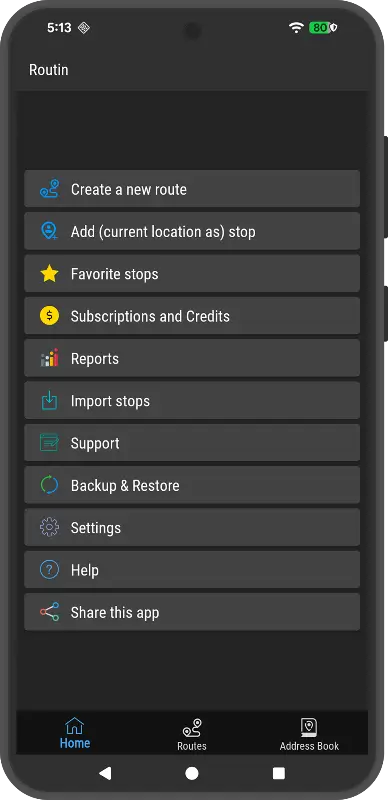Tap the share nodes icon

[50, 612]
